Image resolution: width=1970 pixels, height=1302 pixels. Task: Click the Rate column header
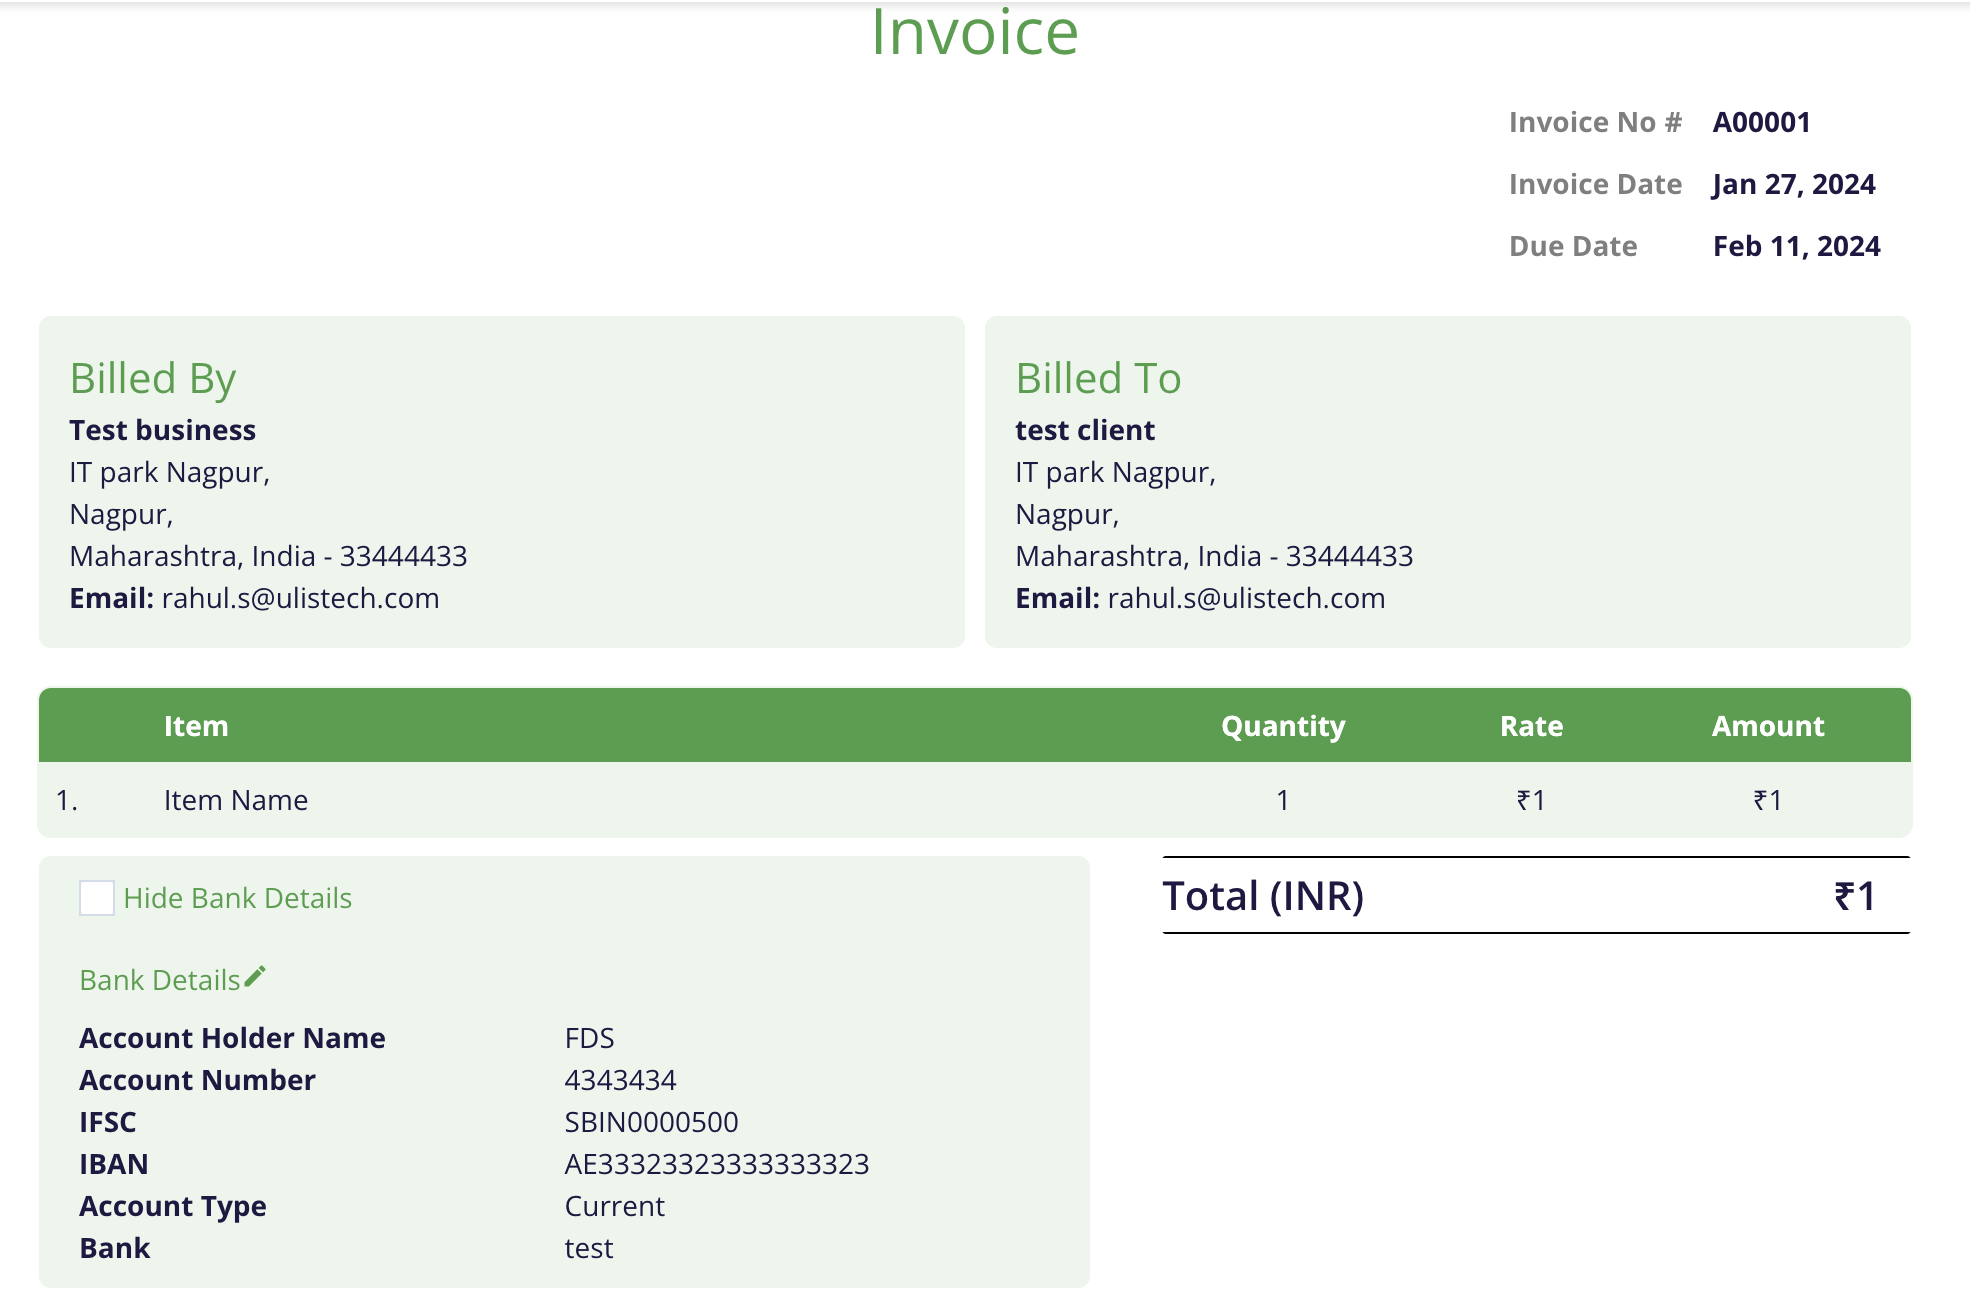tap(1532, 726)
